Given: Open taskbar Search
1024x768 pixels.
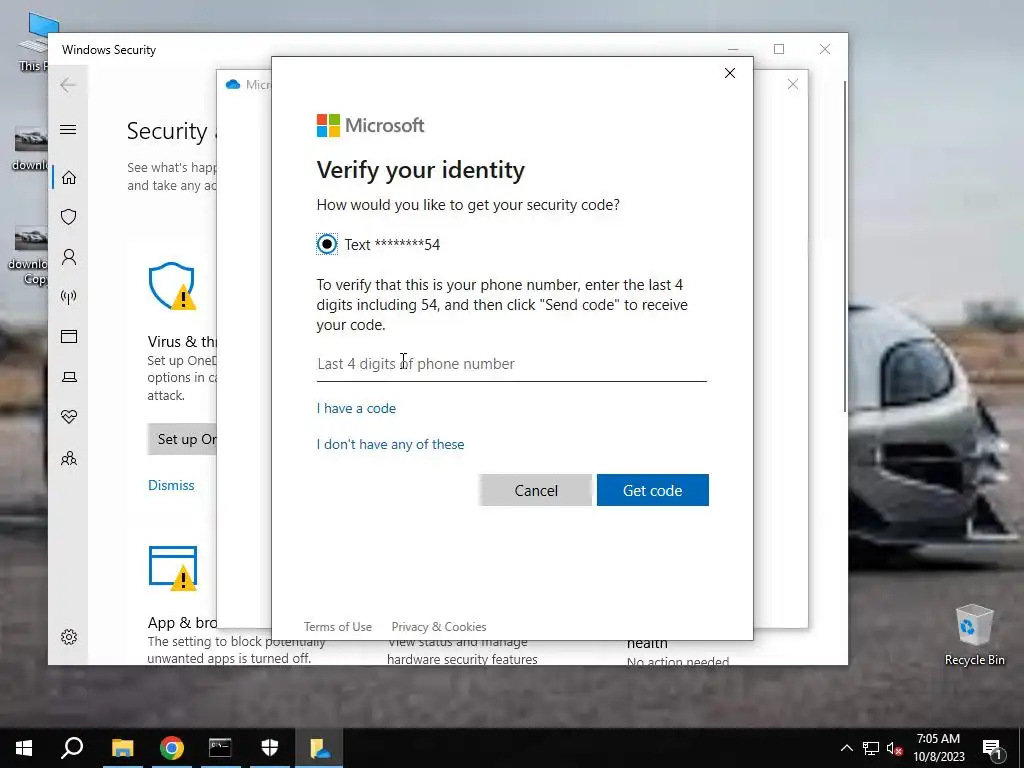Looking at the screenshot, I should pos(72,748).
